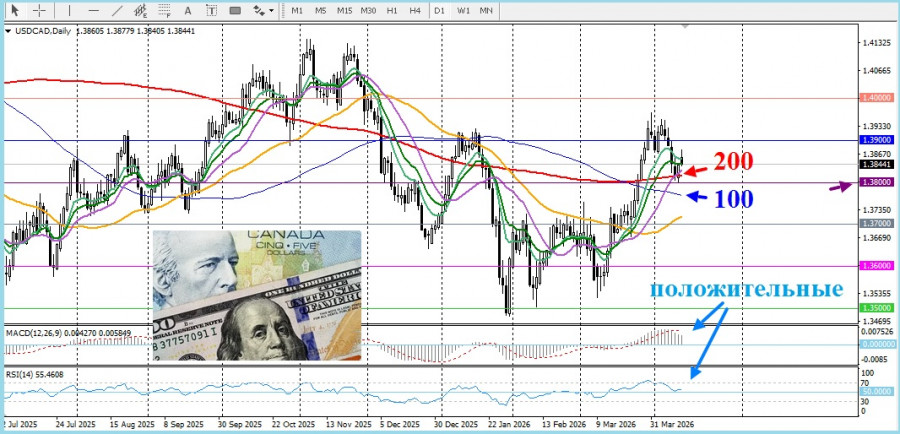Click the 31 Mar 2026 date label

pyautogui.click(x=673, y=424)
